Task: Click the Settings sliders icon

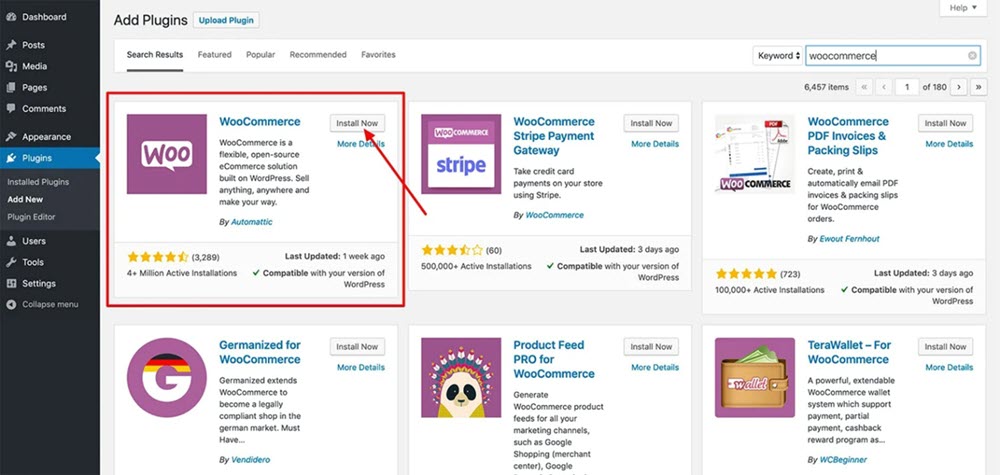Action: point(11,283)
